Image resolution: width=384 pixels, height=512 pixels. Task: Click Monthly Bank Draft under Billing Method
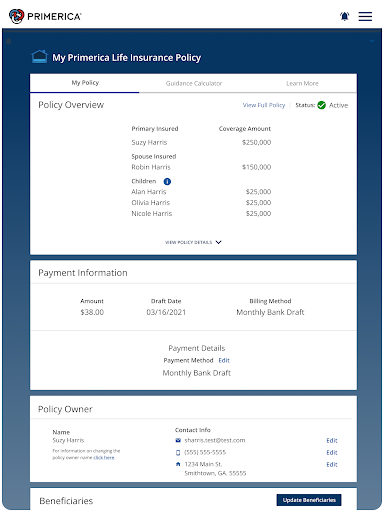(270, 312)
